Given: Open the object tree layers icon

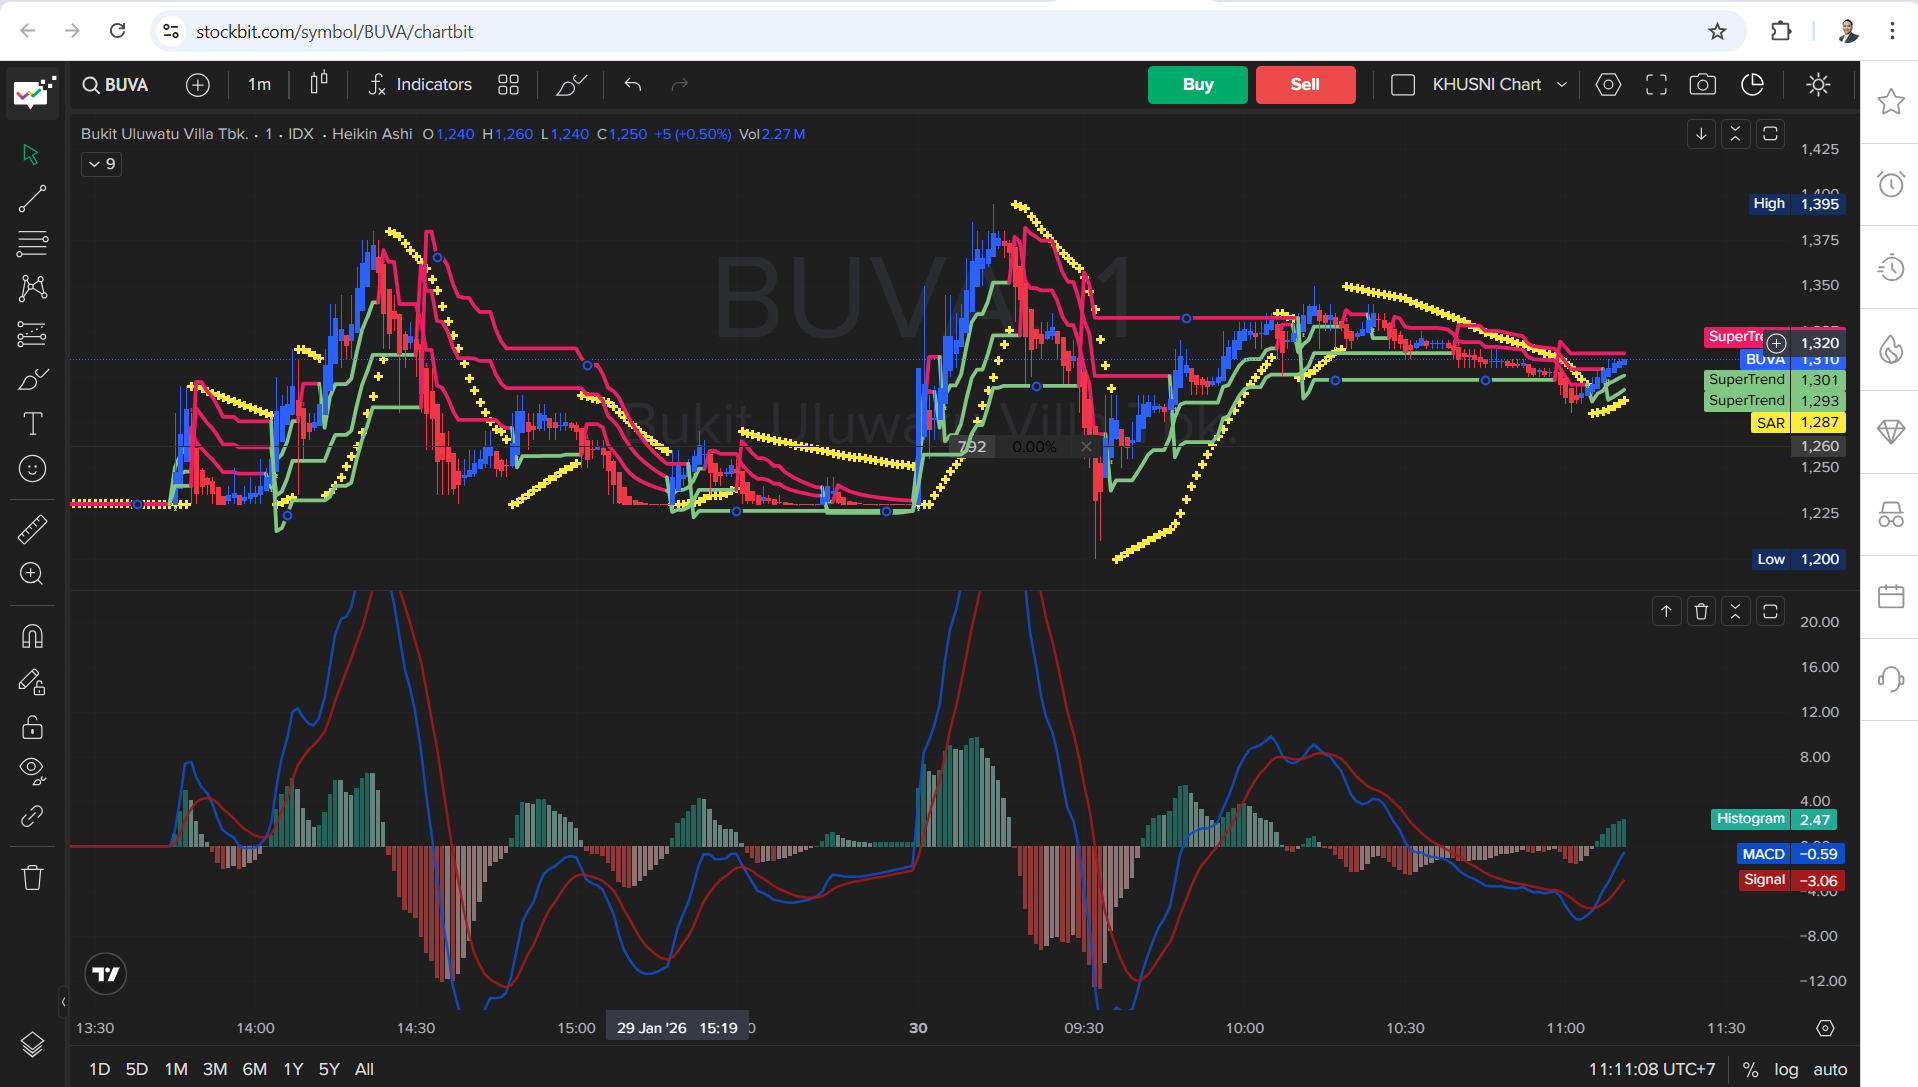Looking at the screenshot, I should pos(32,1044).
